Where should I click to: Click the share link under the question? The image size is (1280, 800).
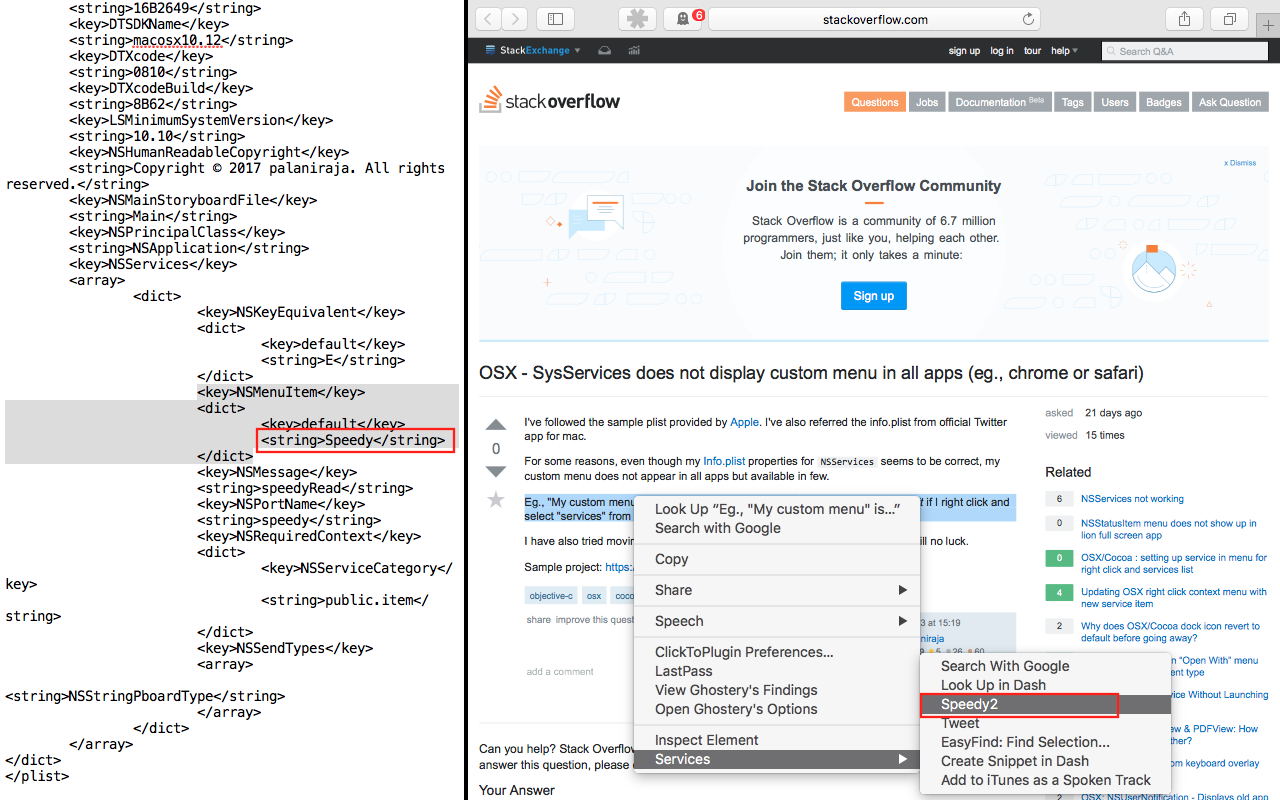click(x=539, y=620)
